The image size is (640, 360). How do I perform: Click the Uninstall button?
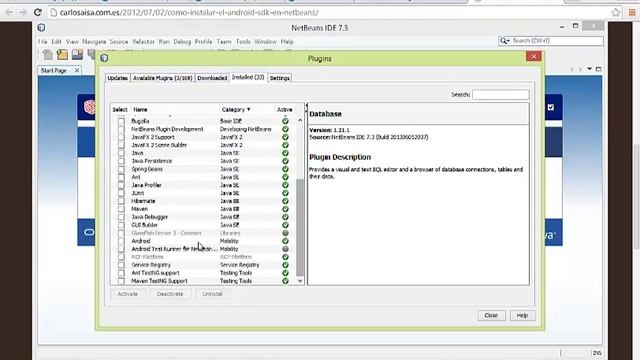click(212, 294)
